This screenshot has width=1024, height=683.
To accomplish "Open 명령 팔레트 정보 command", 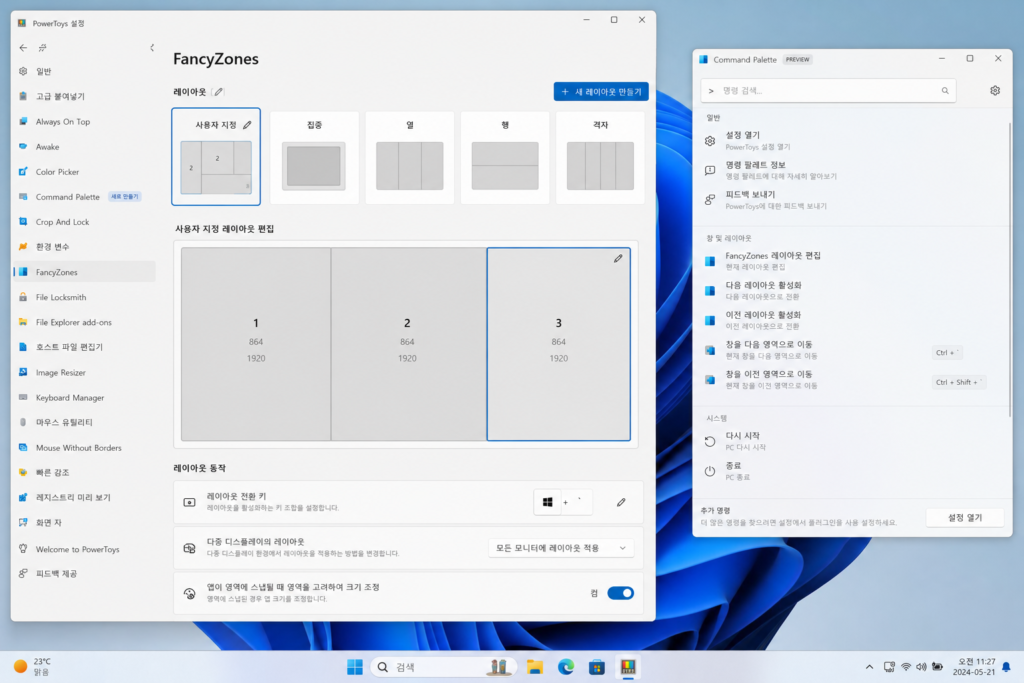I will (x=852, y=170).
